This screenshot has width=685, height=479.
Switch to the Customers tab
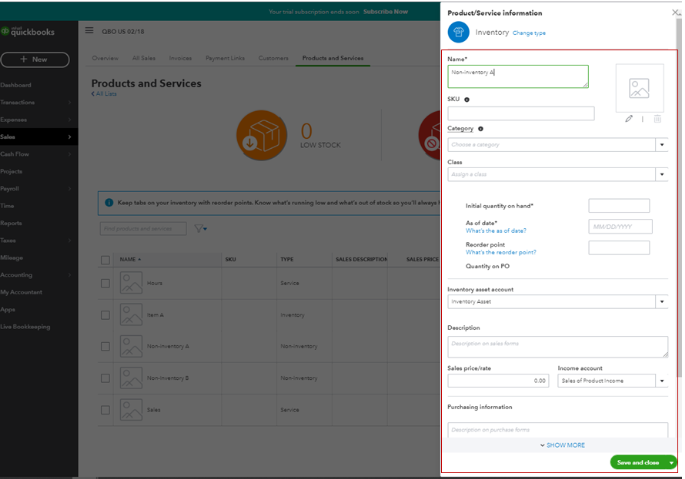(x=273, y=58)
